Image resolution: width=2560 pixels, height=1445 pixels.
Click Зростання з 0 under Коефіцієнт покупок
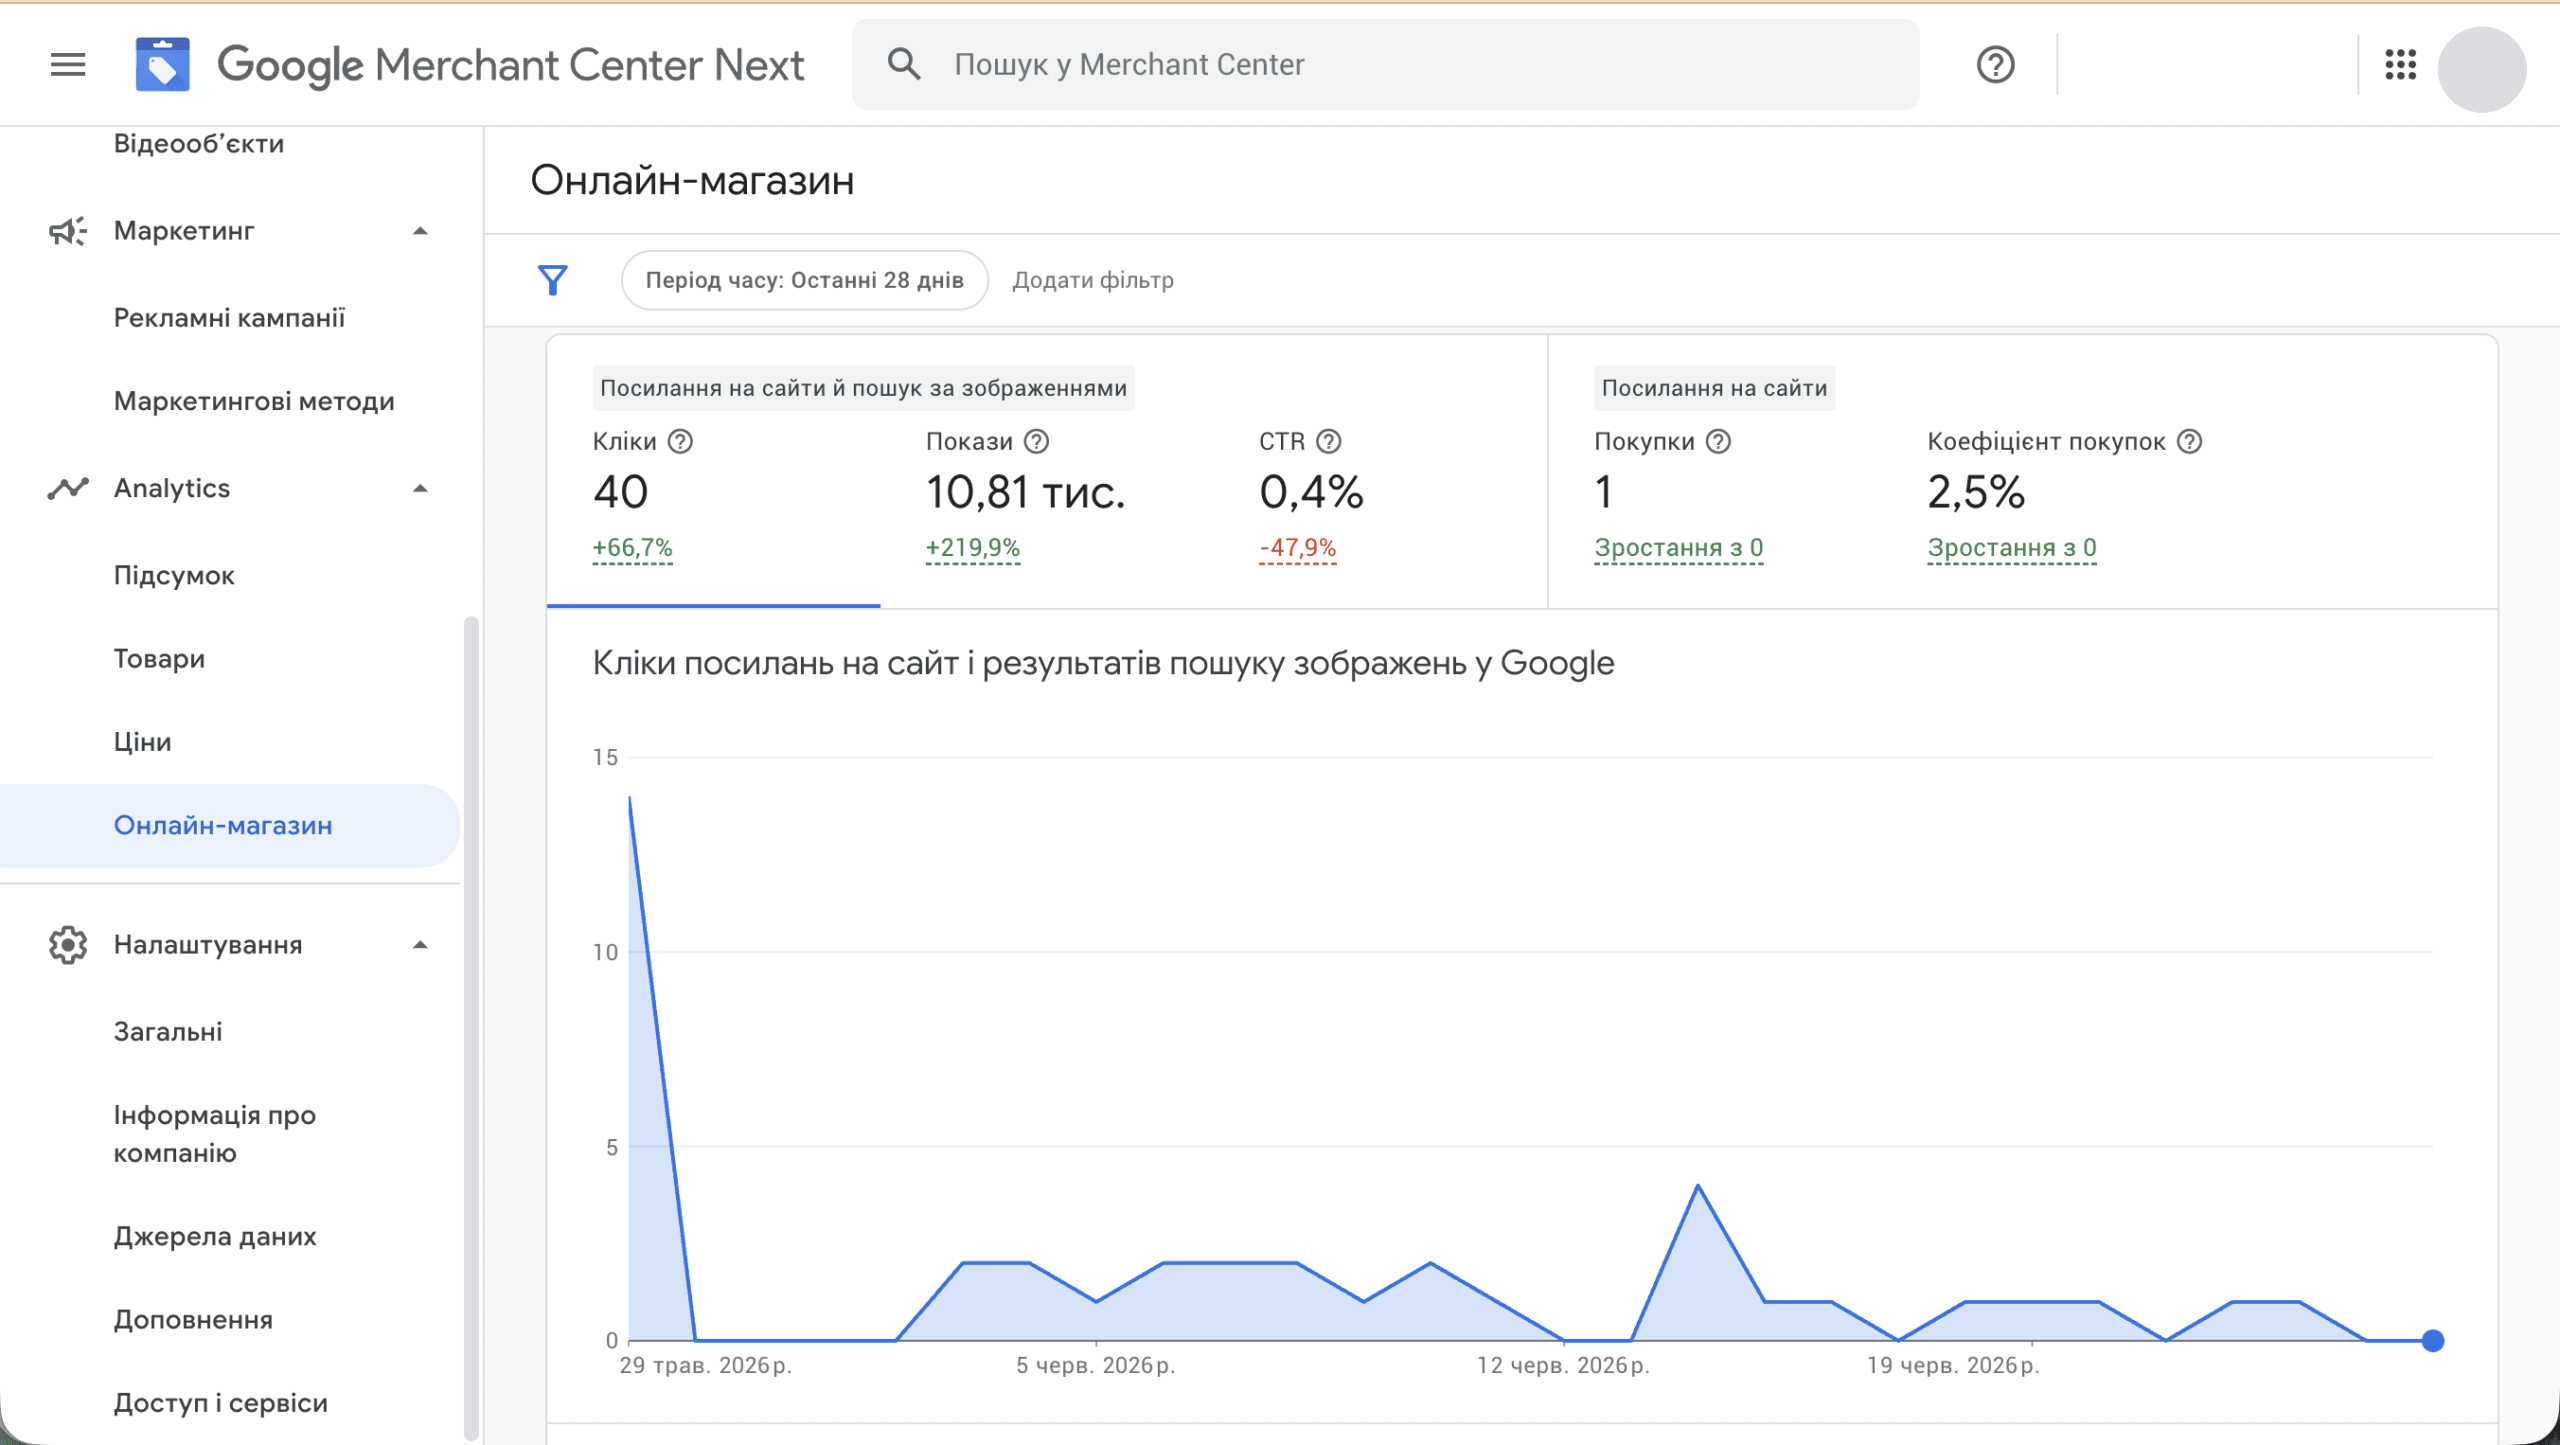[x=2012, y=548]
